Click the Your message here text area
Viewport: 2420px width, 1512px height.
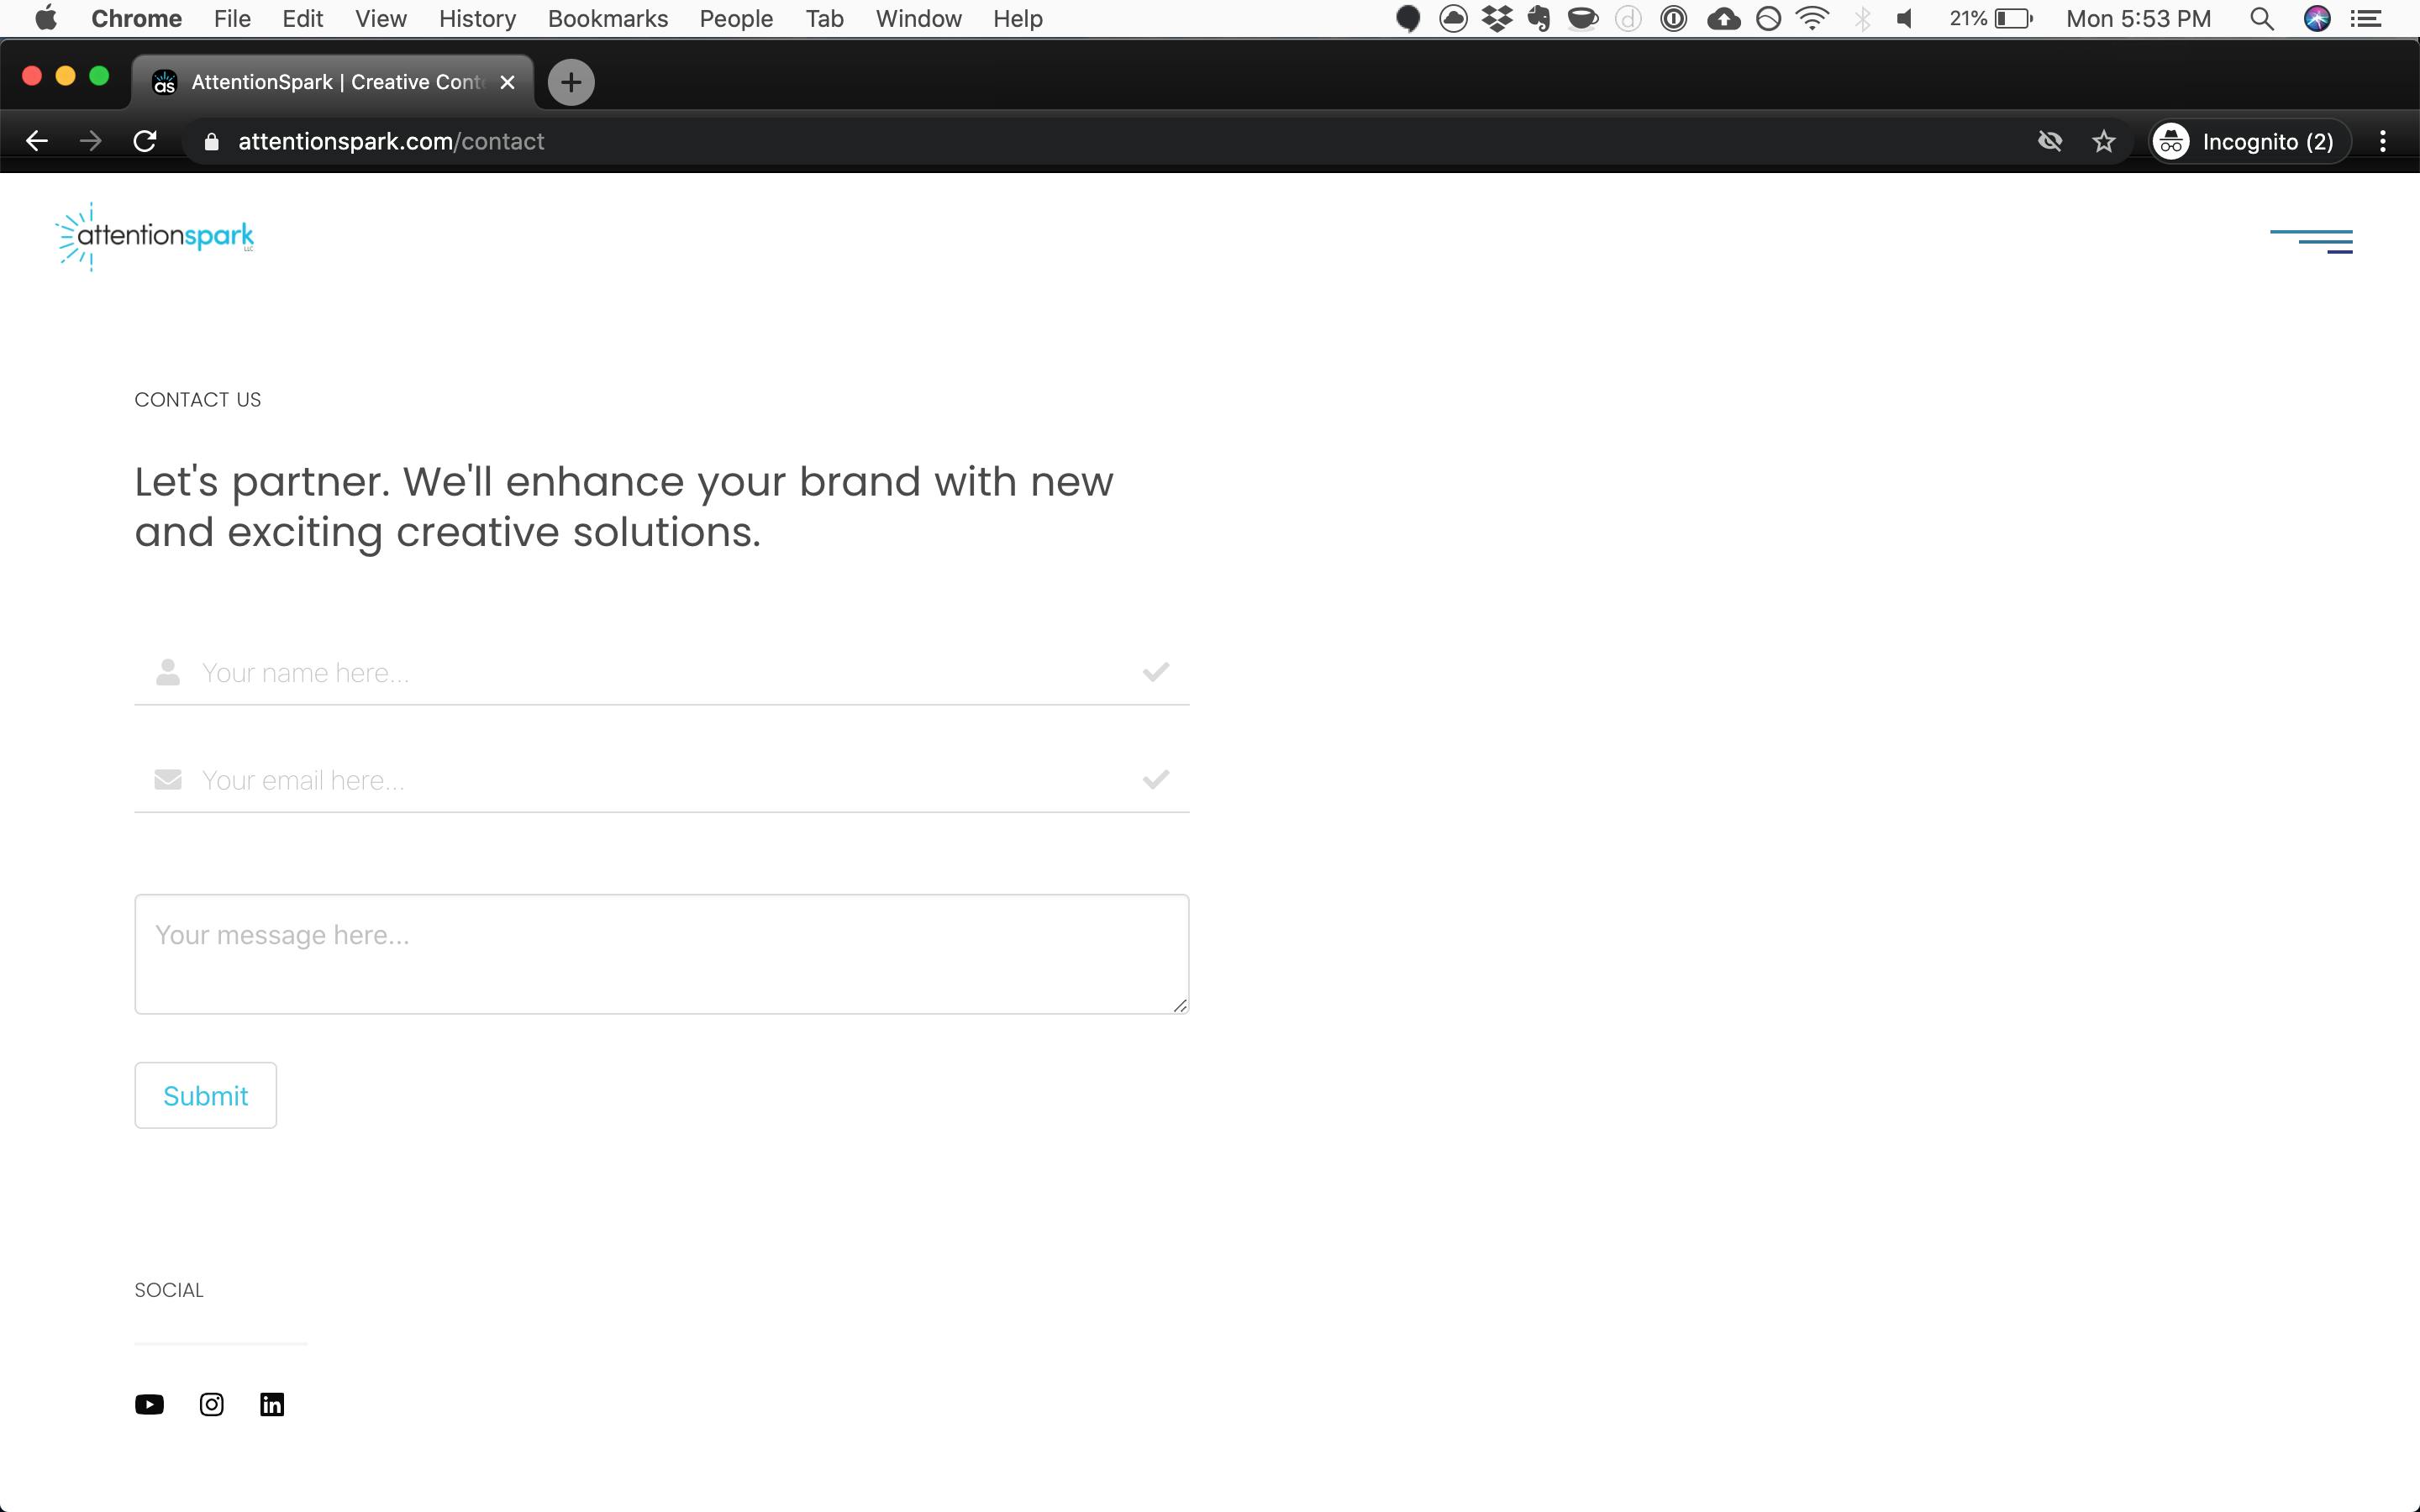662,953
